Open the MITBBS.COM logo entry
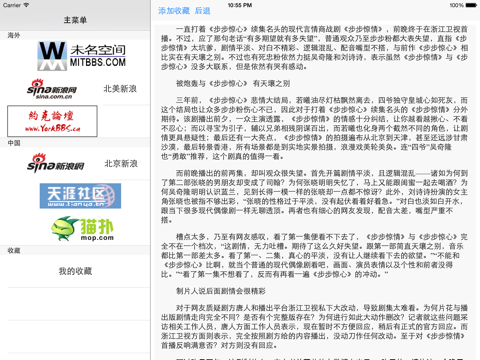This screenshot has width=480, height=360. (x=82, y=56)
